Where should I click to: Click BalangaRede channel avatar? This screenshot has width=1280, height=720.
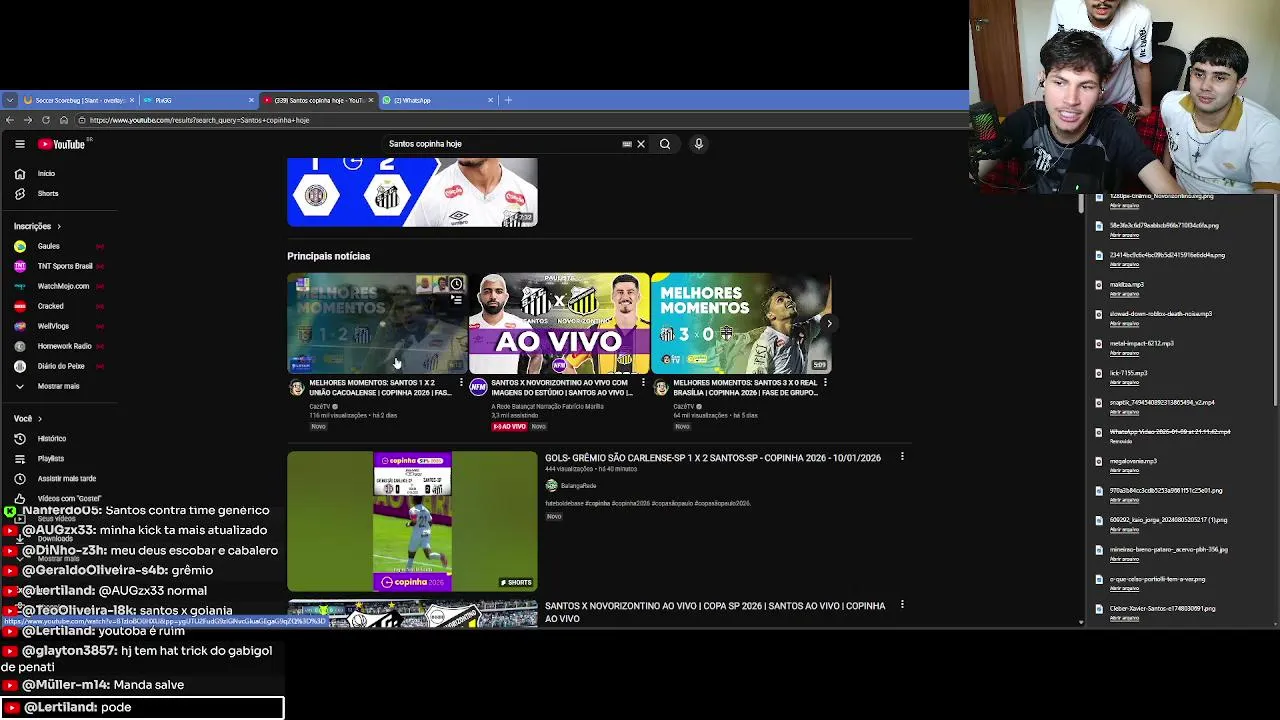551,485
